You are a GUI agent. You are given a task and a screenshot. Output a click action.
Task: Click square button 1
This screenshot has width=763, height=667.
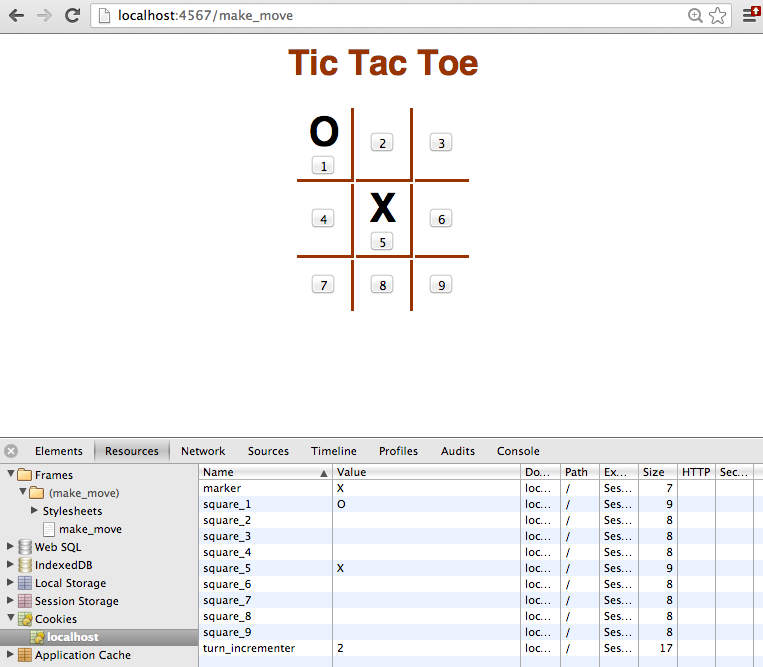coord(323,166)
